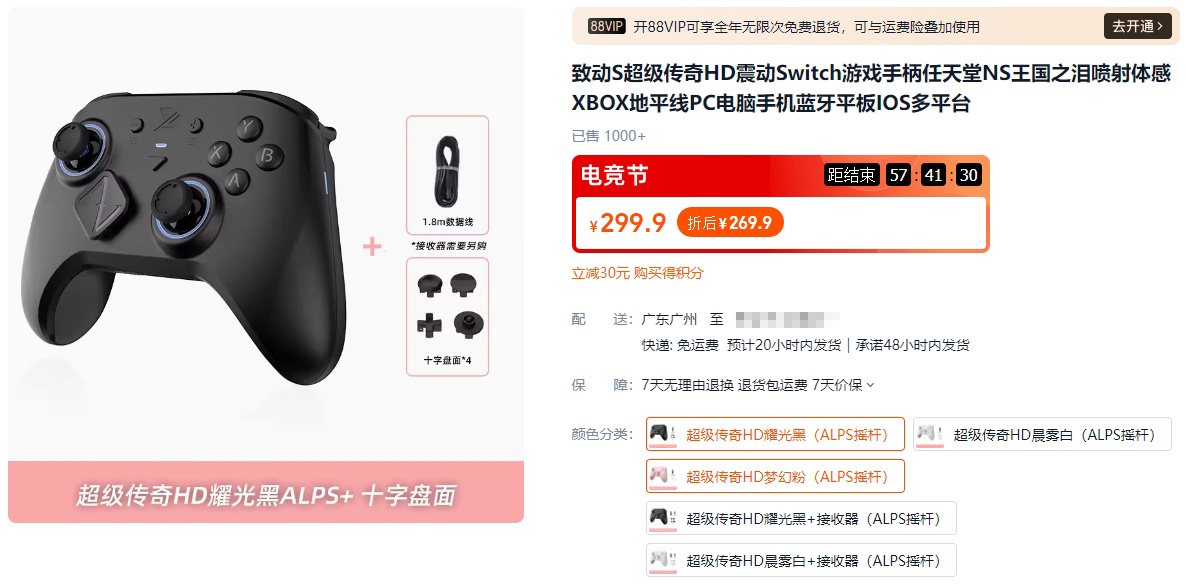Select 超级传奇HD耀光黑（ALPS摇杆） variant
This screenshot has width=1186, height=584.
(775, 434)
